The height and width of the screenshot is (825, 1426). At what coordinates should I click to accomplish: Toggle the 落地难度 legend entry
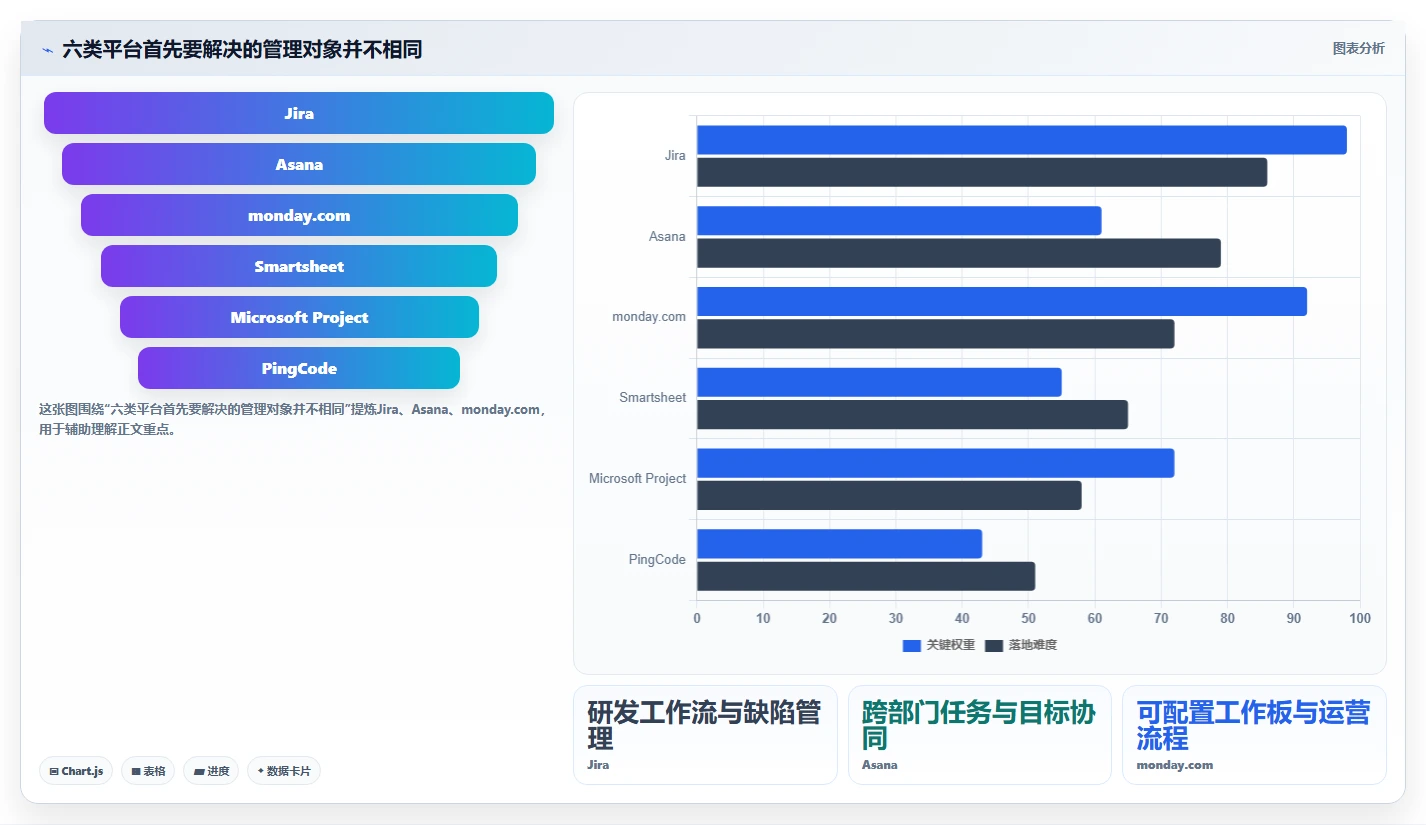click(x=1021, y=645)
